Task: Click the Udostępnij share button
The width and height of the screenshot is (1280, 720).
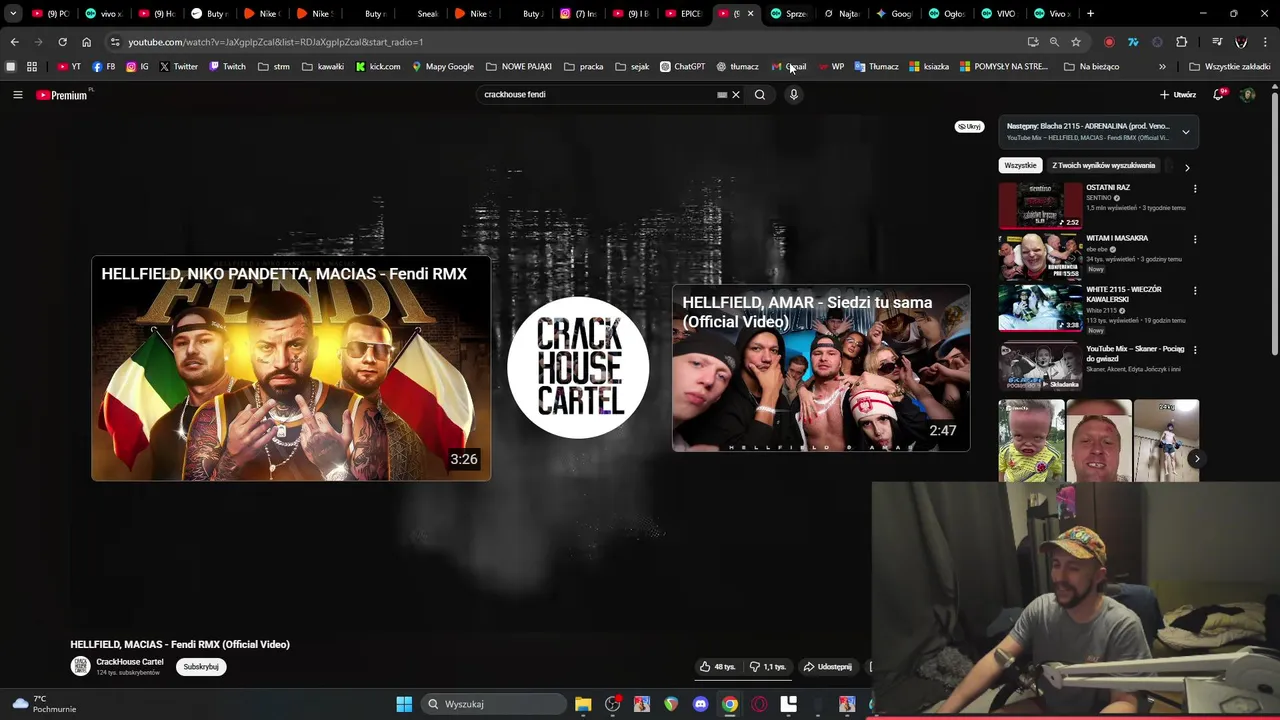Action: point(827,667)
